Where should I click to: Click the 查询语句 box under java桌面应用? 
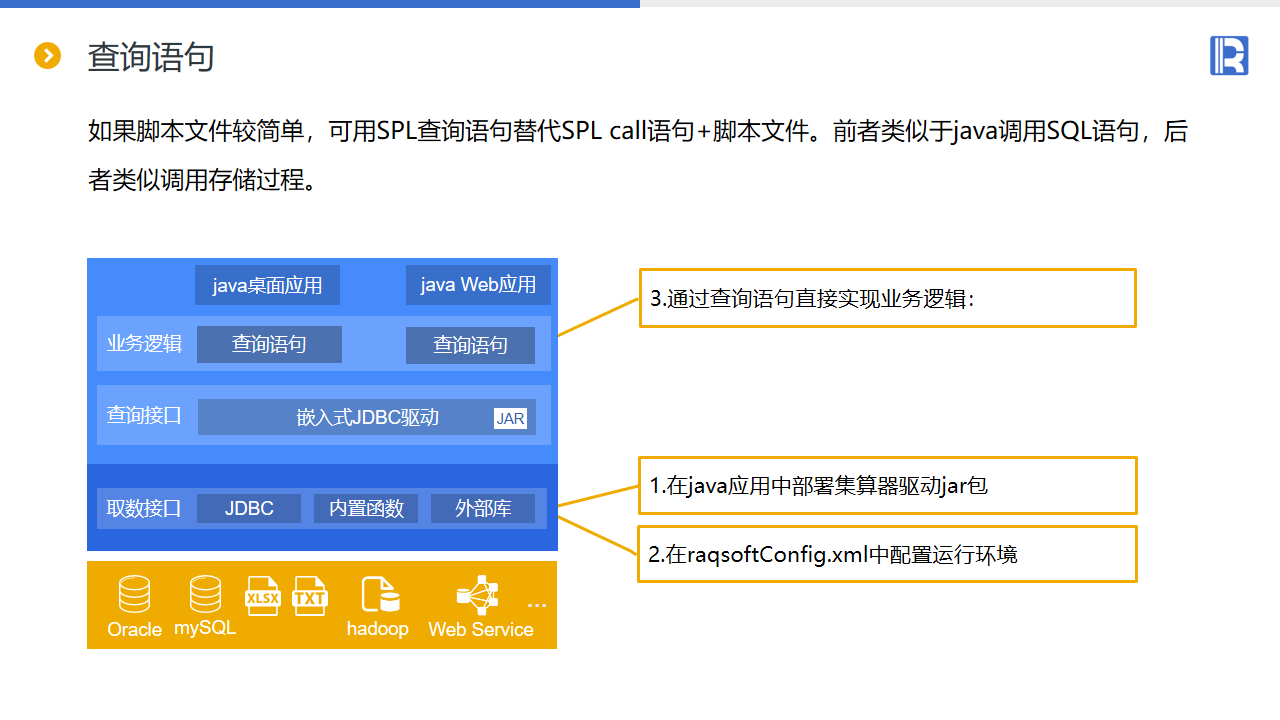(x=269, y=345)
